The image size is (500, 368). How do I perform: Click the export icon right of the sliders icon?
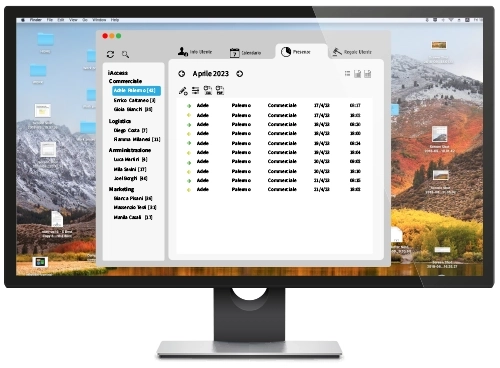tap(208, 90)
